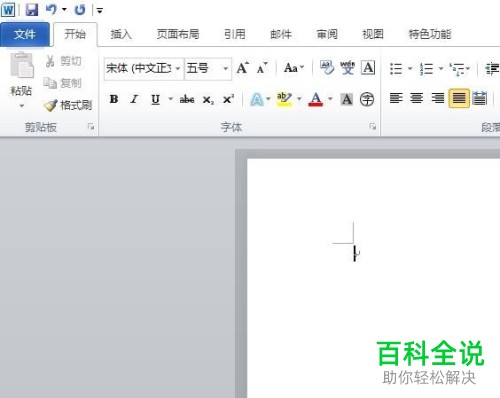The width and height of the screenshot is (500, 398).
Task: Switch to the 视图 (View) tab
Action: click(x=373, y=34)
